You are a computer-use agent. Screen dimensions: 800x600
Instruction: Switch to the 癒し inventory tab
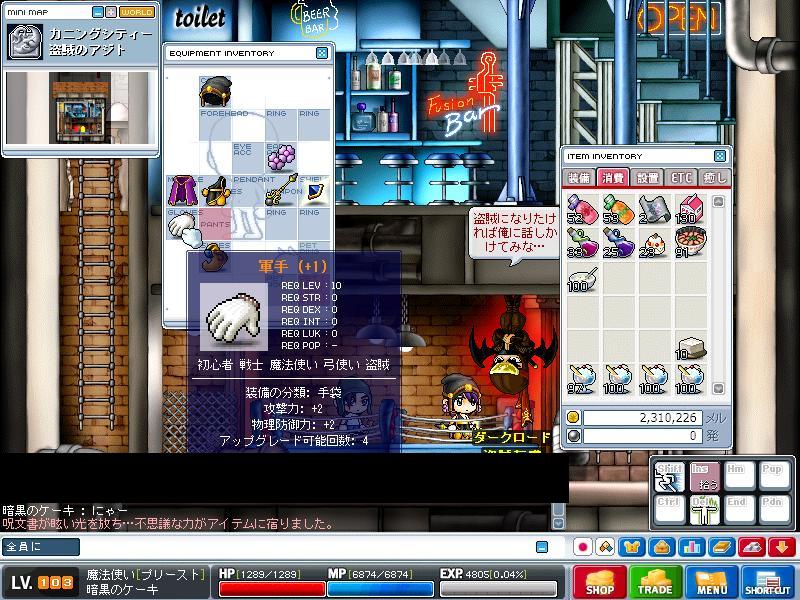click(714, 178)
